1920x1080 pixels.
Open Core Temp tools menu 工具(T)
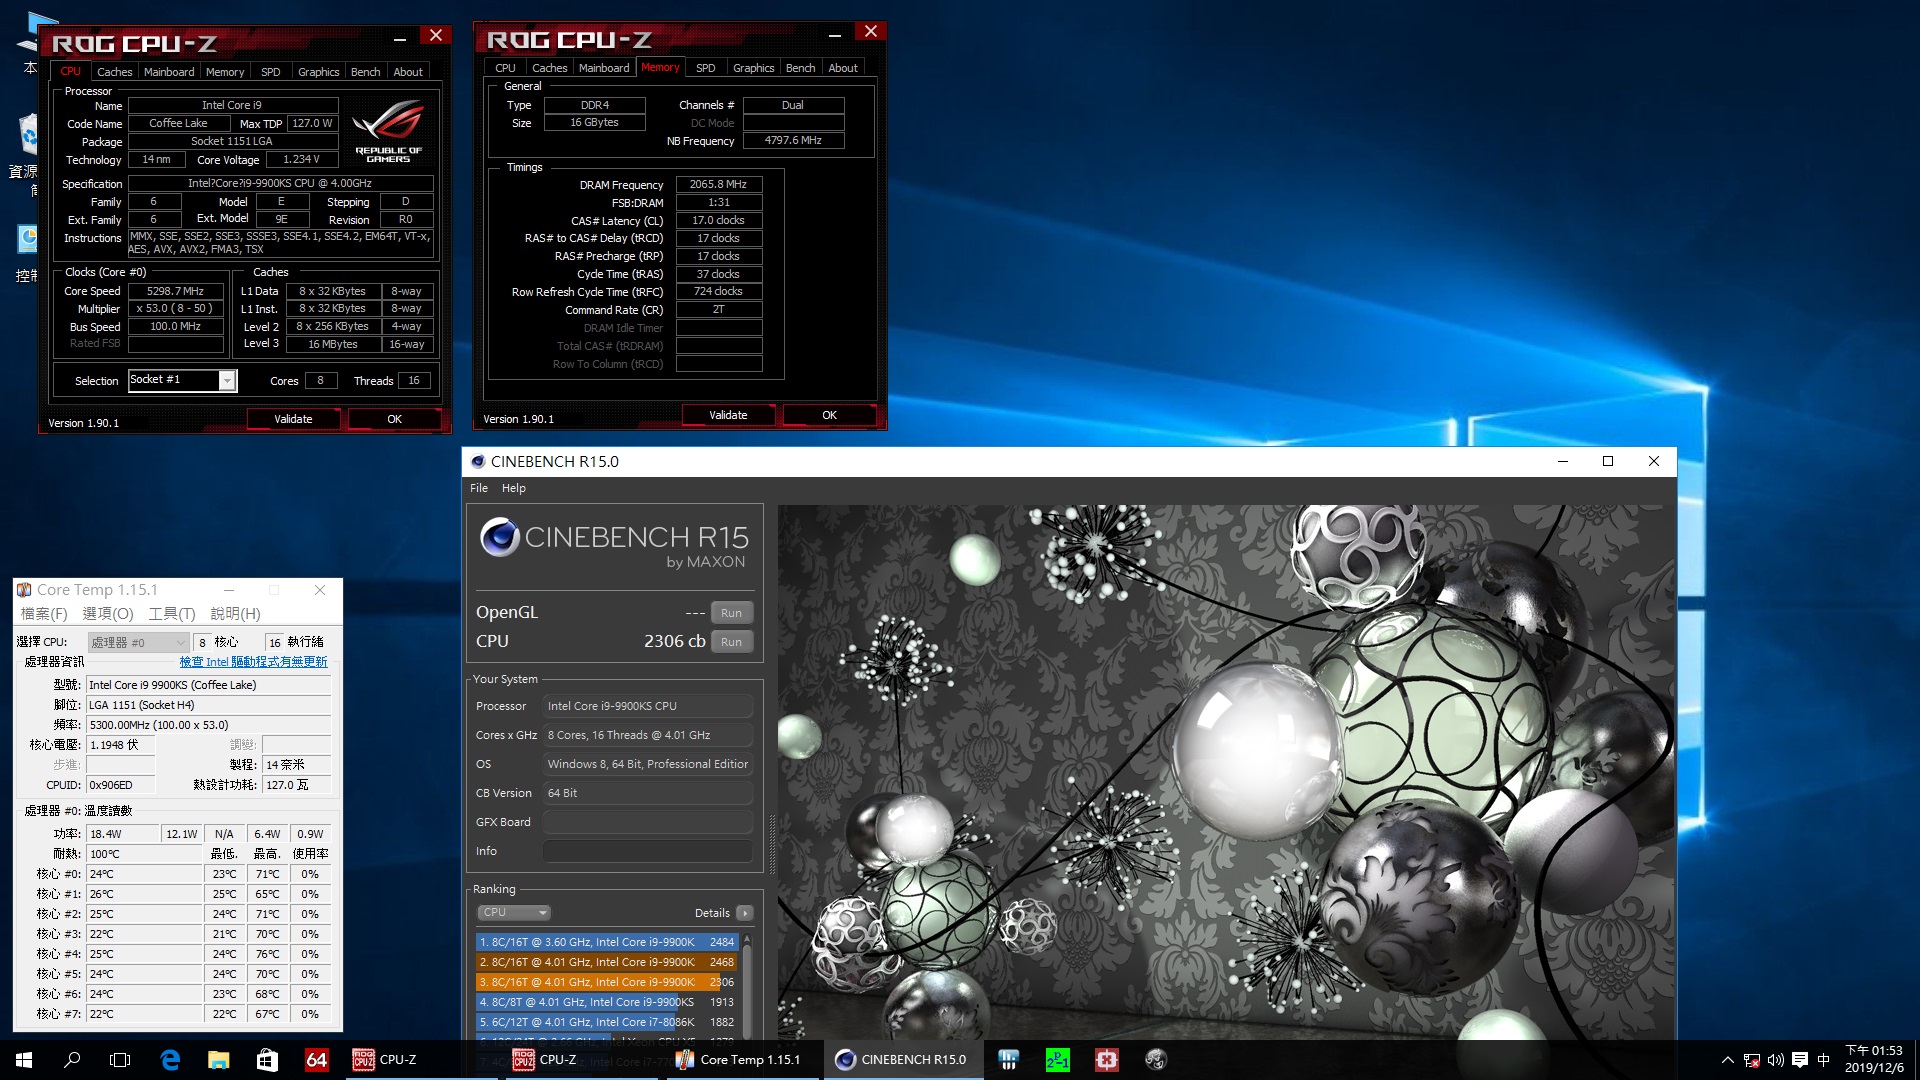[x=171, y=614]
